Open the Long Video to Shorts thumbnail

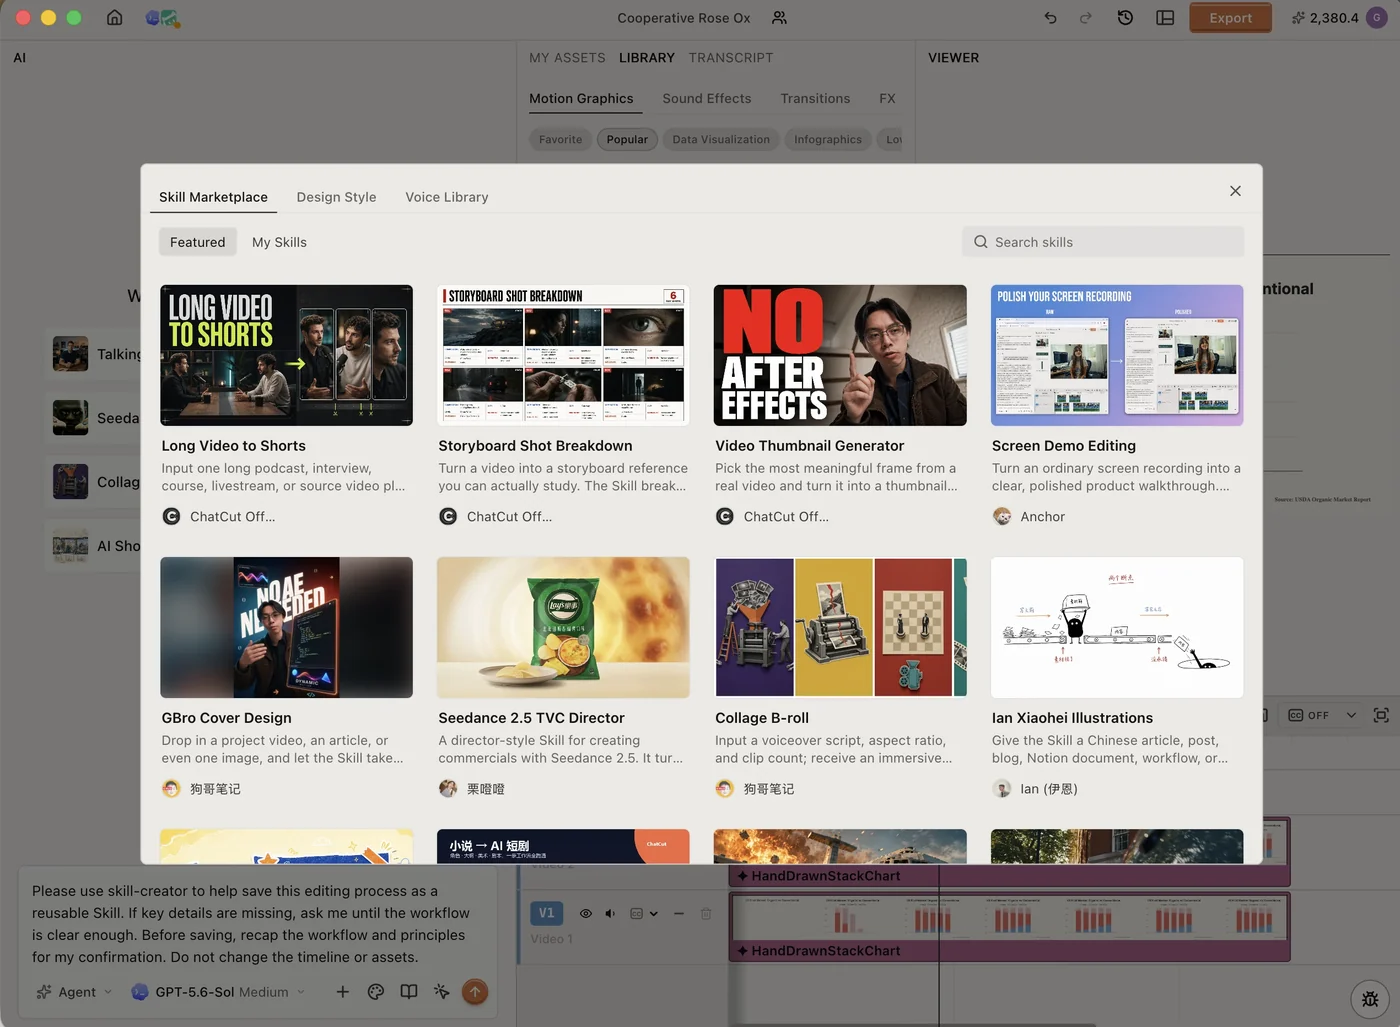[286, 355]
